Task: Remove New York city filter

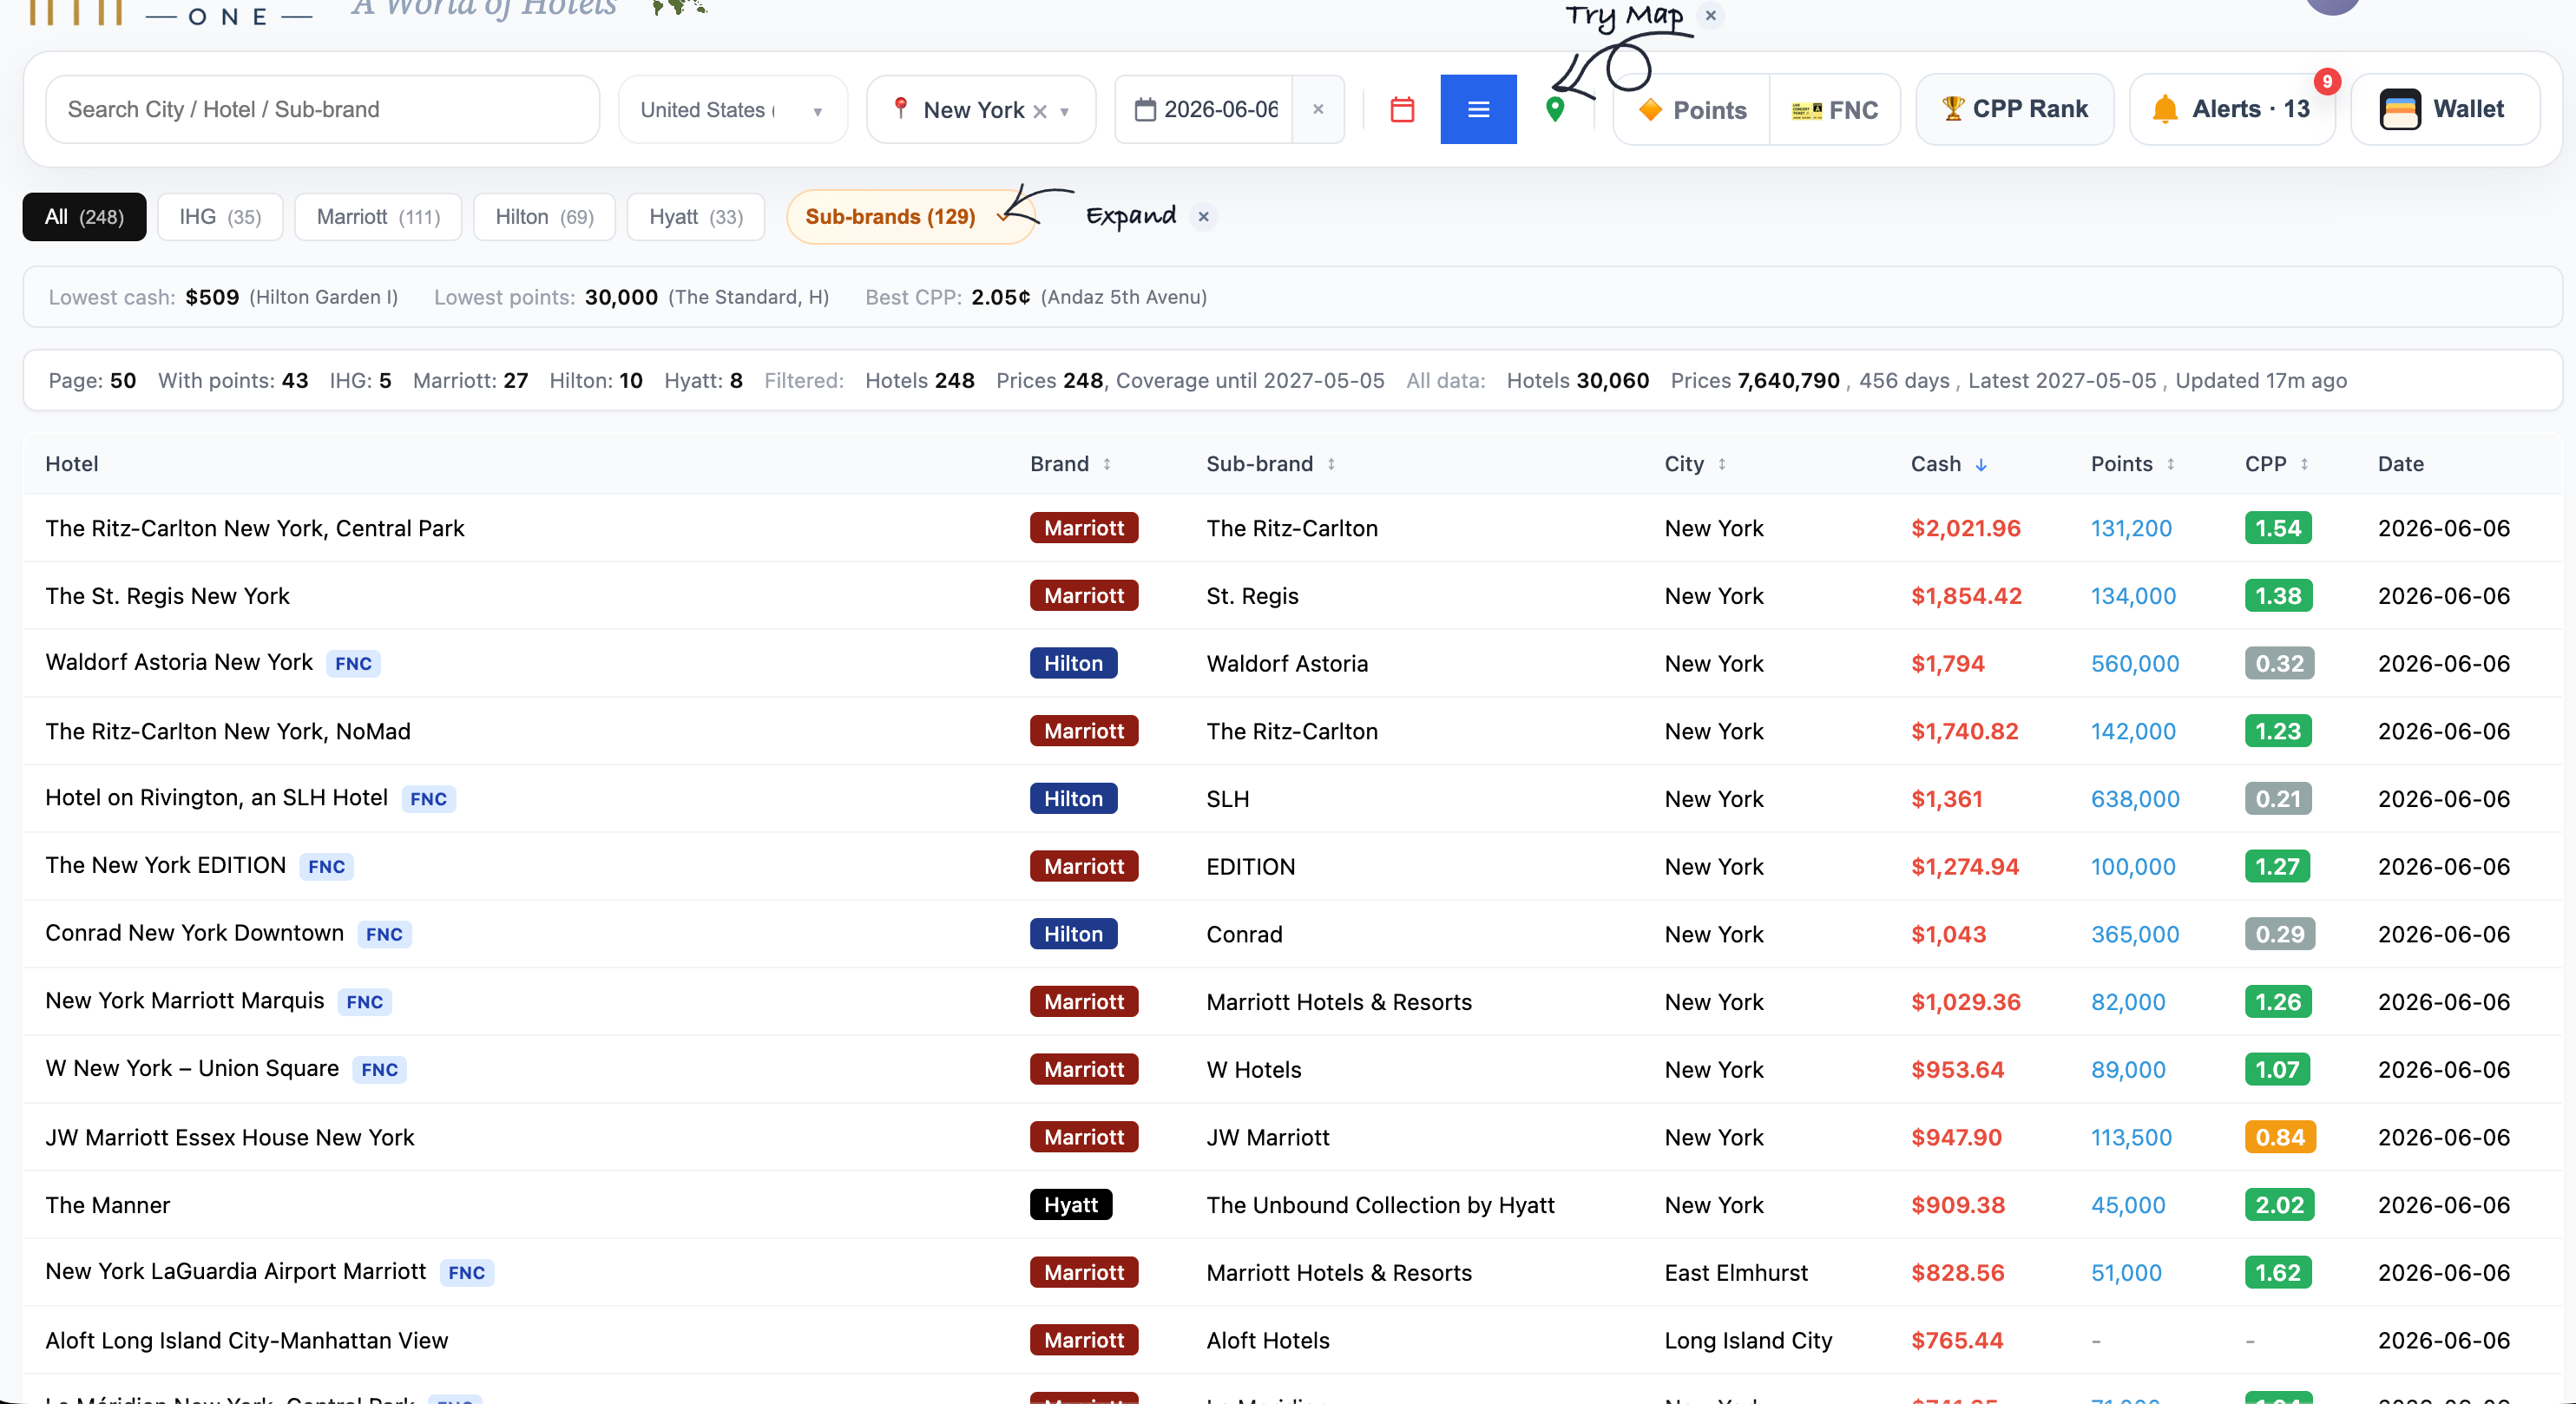Action: pyautogui.click(x=1040, y=111)
